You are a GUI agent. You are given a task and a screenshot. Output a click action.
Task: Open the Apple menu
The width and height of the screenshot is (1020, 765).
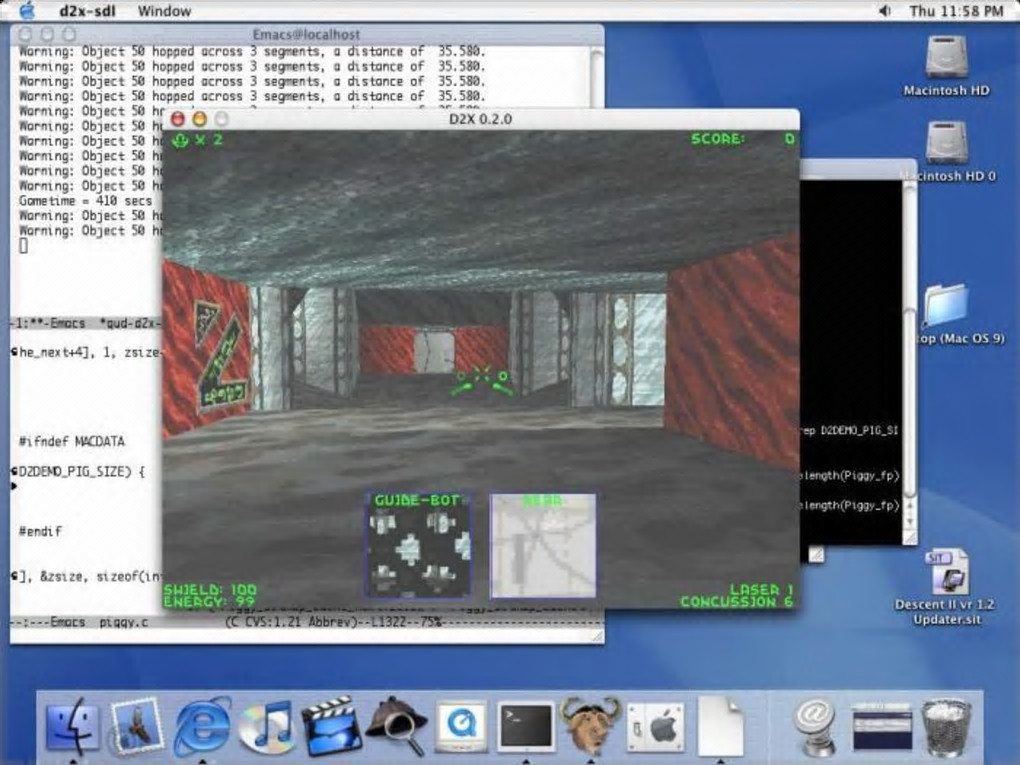[27, 10]
